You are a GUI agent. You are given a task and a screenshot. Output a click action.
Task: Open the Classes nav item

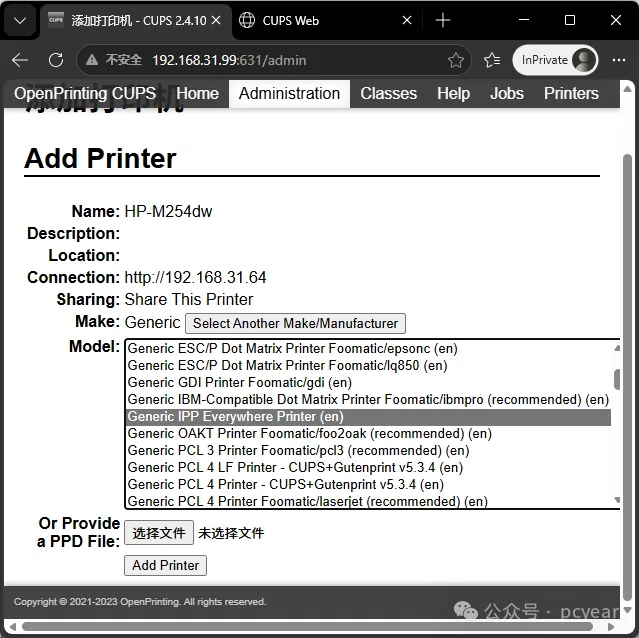388,93
